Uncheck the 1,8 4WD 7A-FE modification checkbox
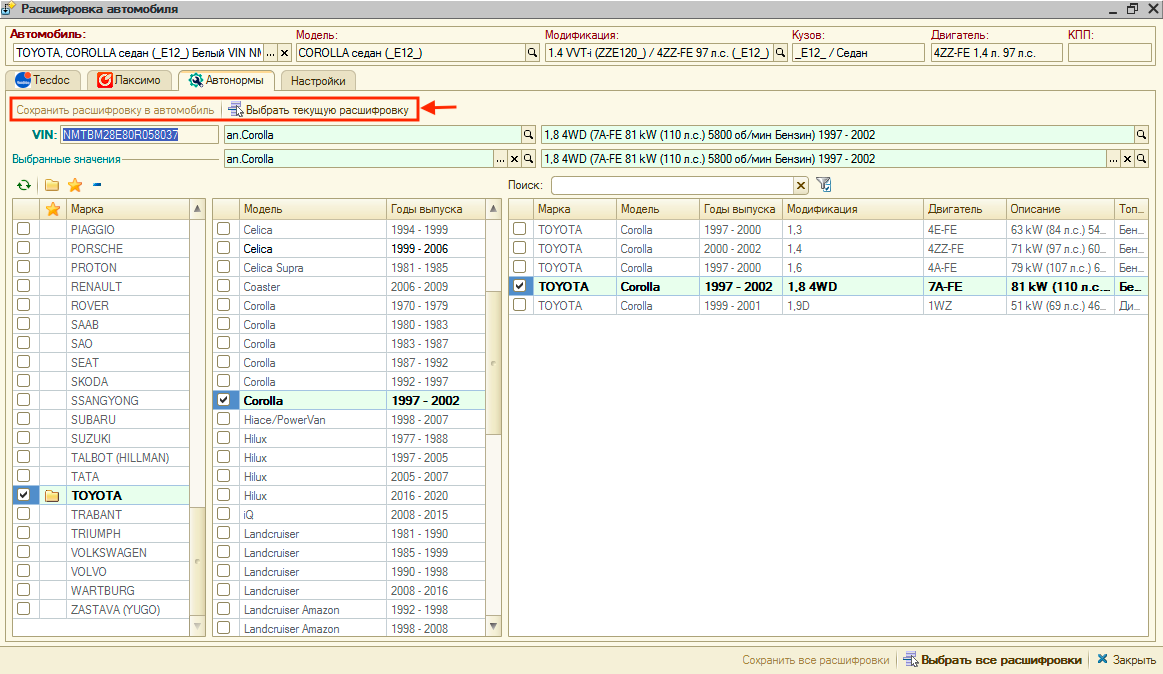Image resolution: width=1163 pixels, height=674 pixels. [519, 285]
